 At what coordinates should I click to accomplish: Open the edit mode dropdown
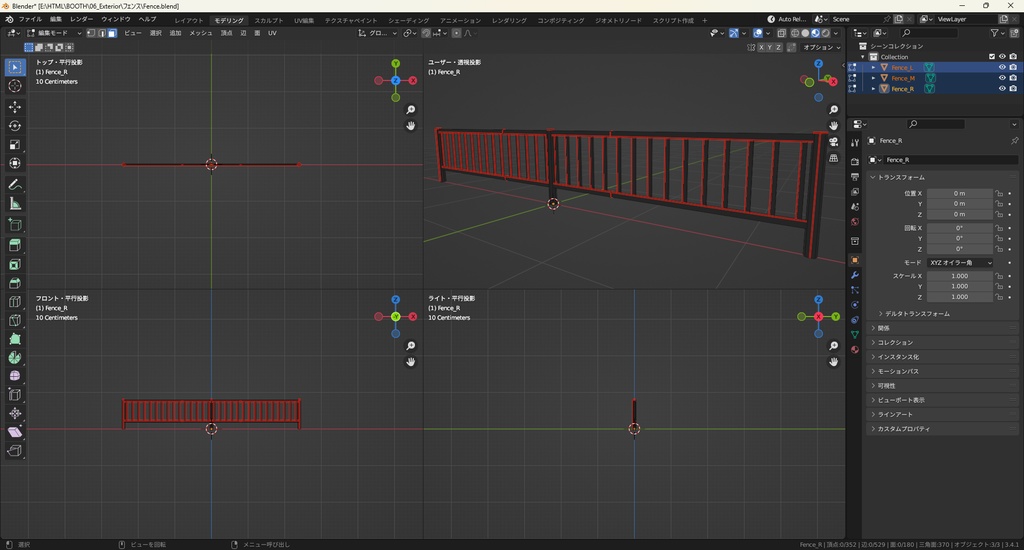[x=54, y=33]
